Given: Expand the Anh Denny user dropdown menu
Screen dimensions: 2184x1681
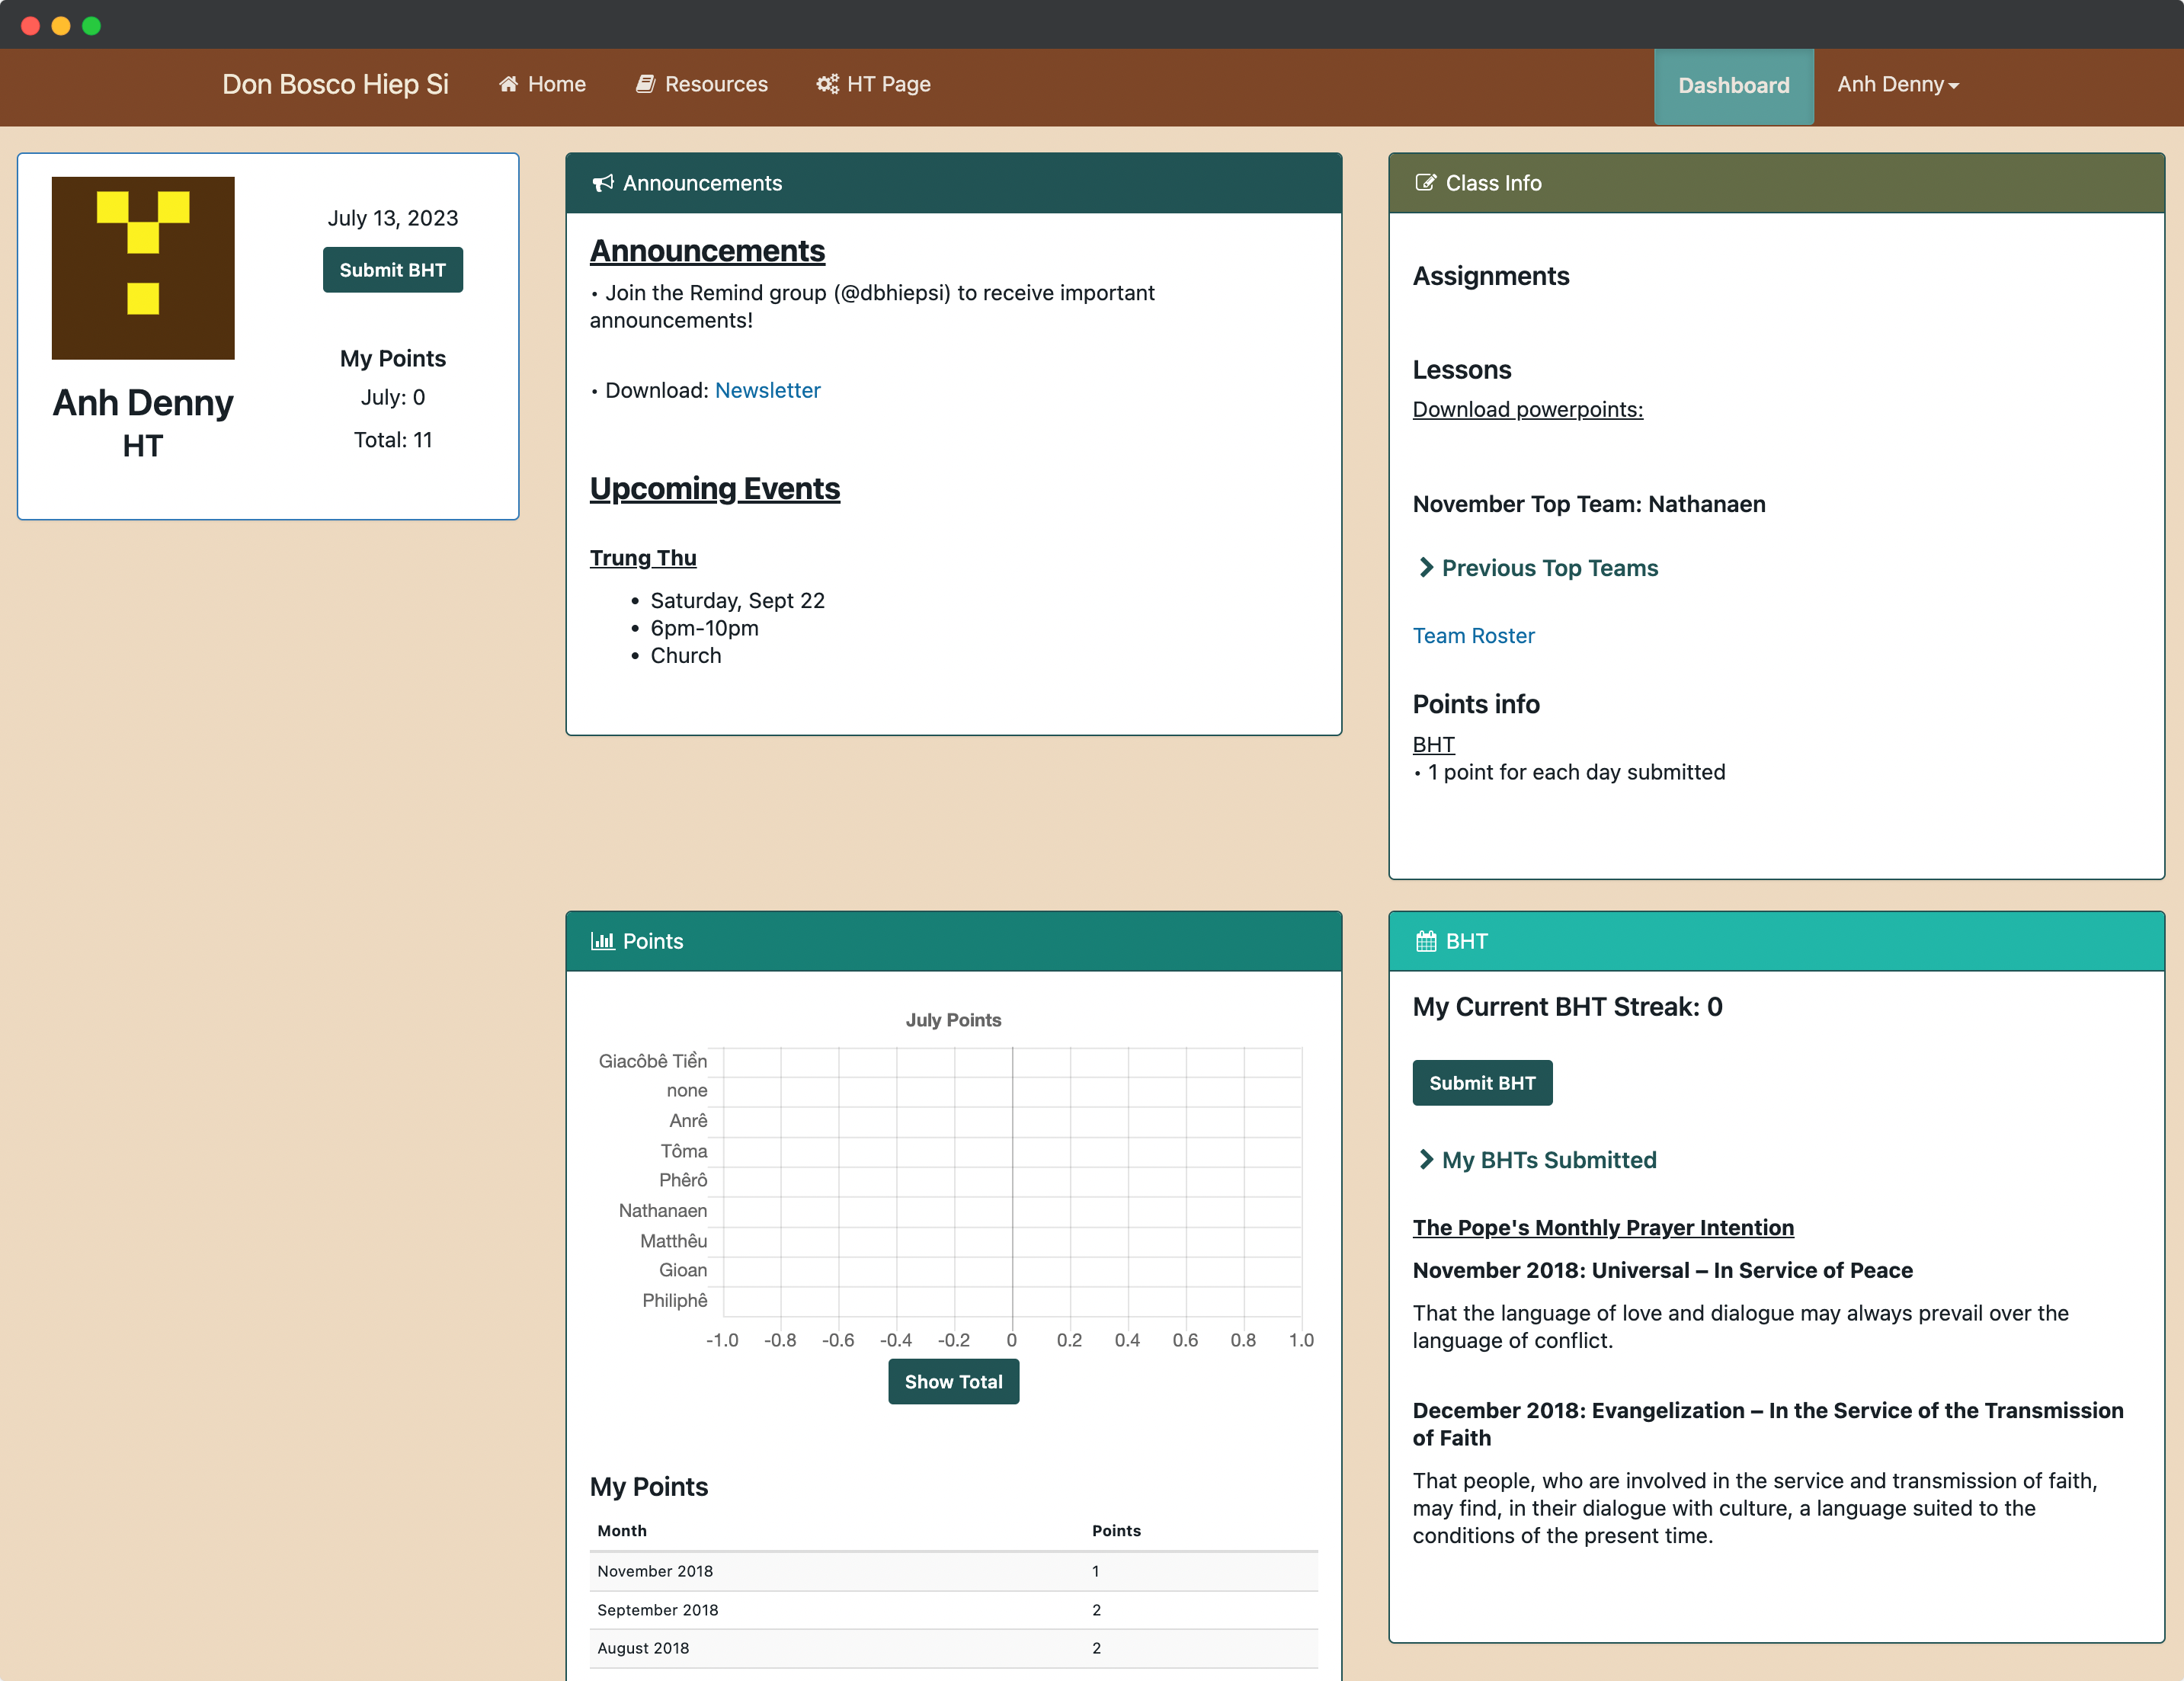Looking at the screenshot, I should tap(1898, 83).
